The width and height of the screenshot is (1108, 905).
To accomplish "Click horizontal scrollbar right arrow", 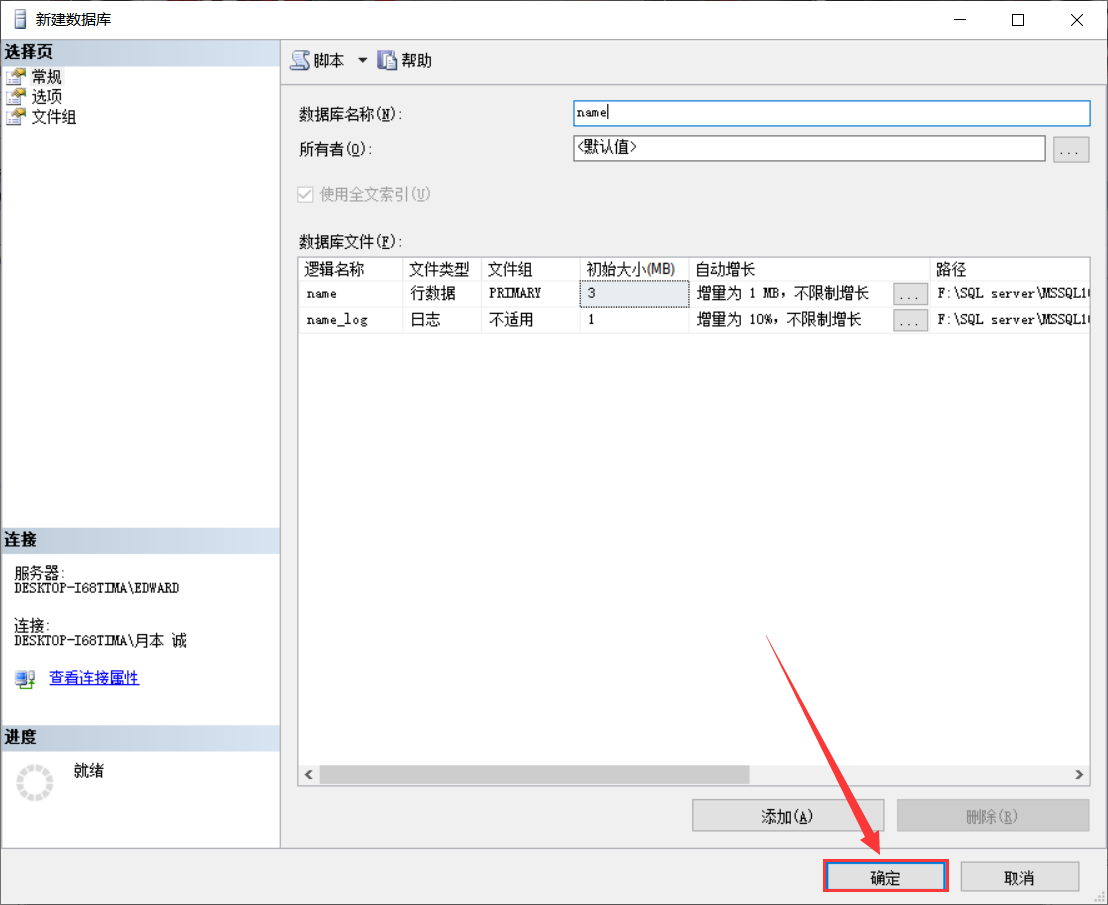I will tap(1079, 775).
